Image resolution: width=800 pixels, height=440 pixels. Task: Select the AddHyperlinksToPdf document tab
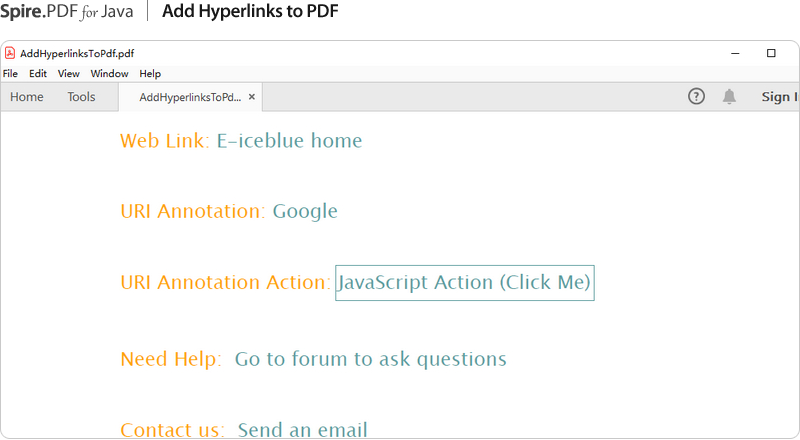click(190, 97)
